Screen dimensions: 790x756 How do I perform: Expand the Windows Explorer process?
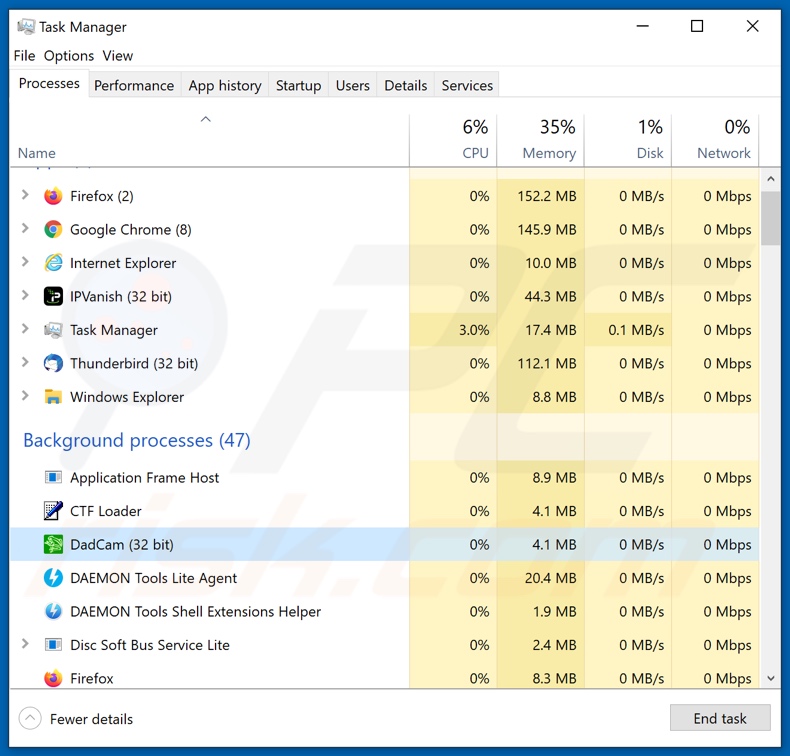coord(25,396)
